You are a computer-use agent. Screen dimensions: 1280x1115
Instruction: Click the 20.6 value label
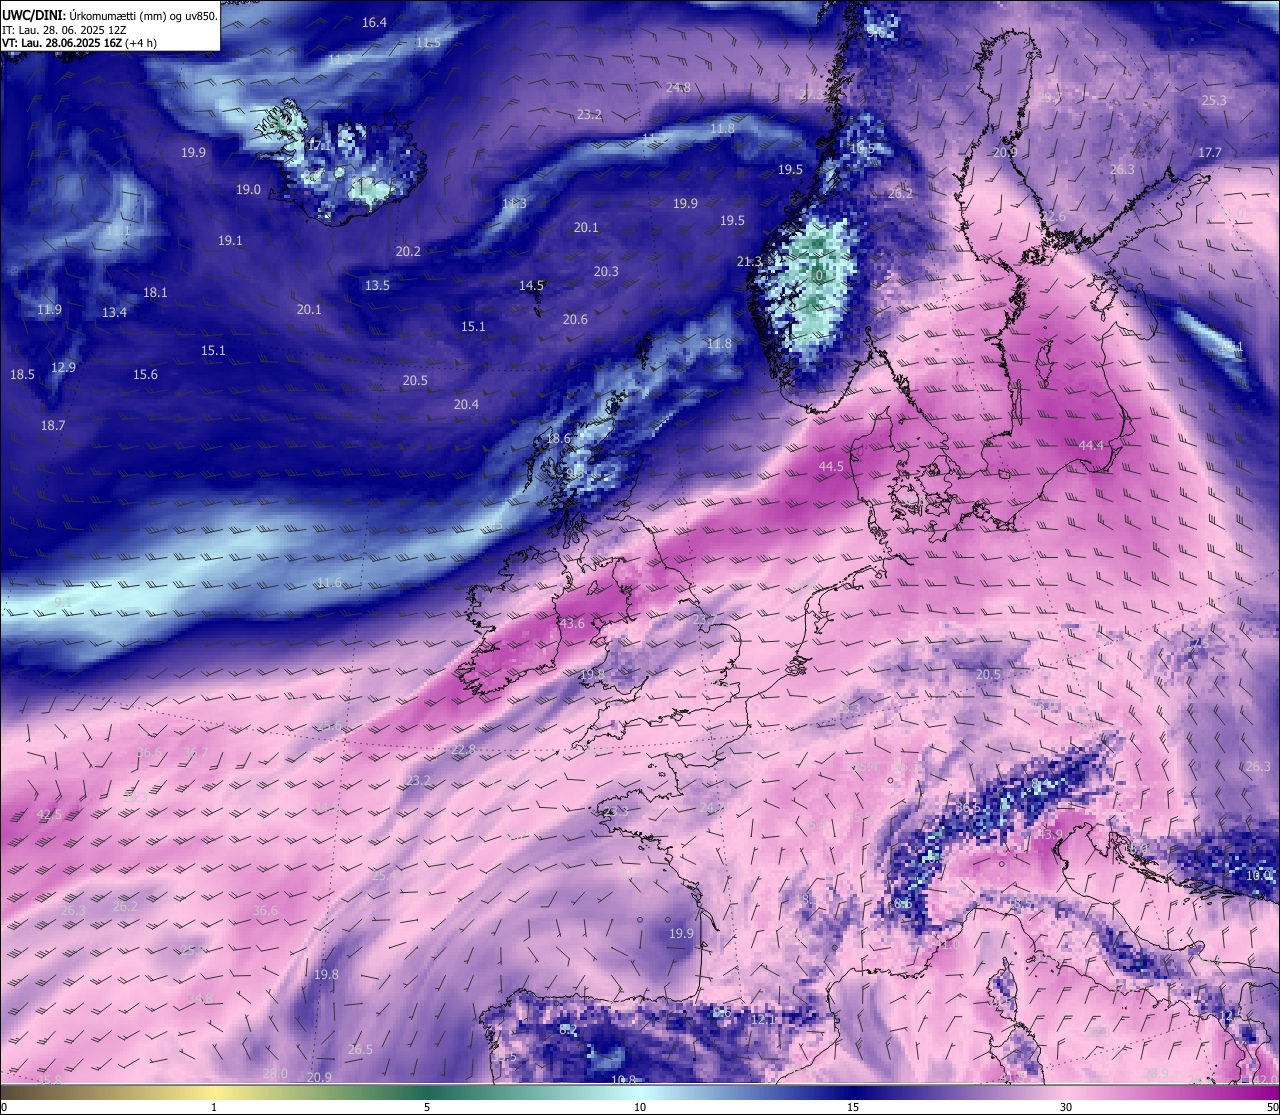575,319
